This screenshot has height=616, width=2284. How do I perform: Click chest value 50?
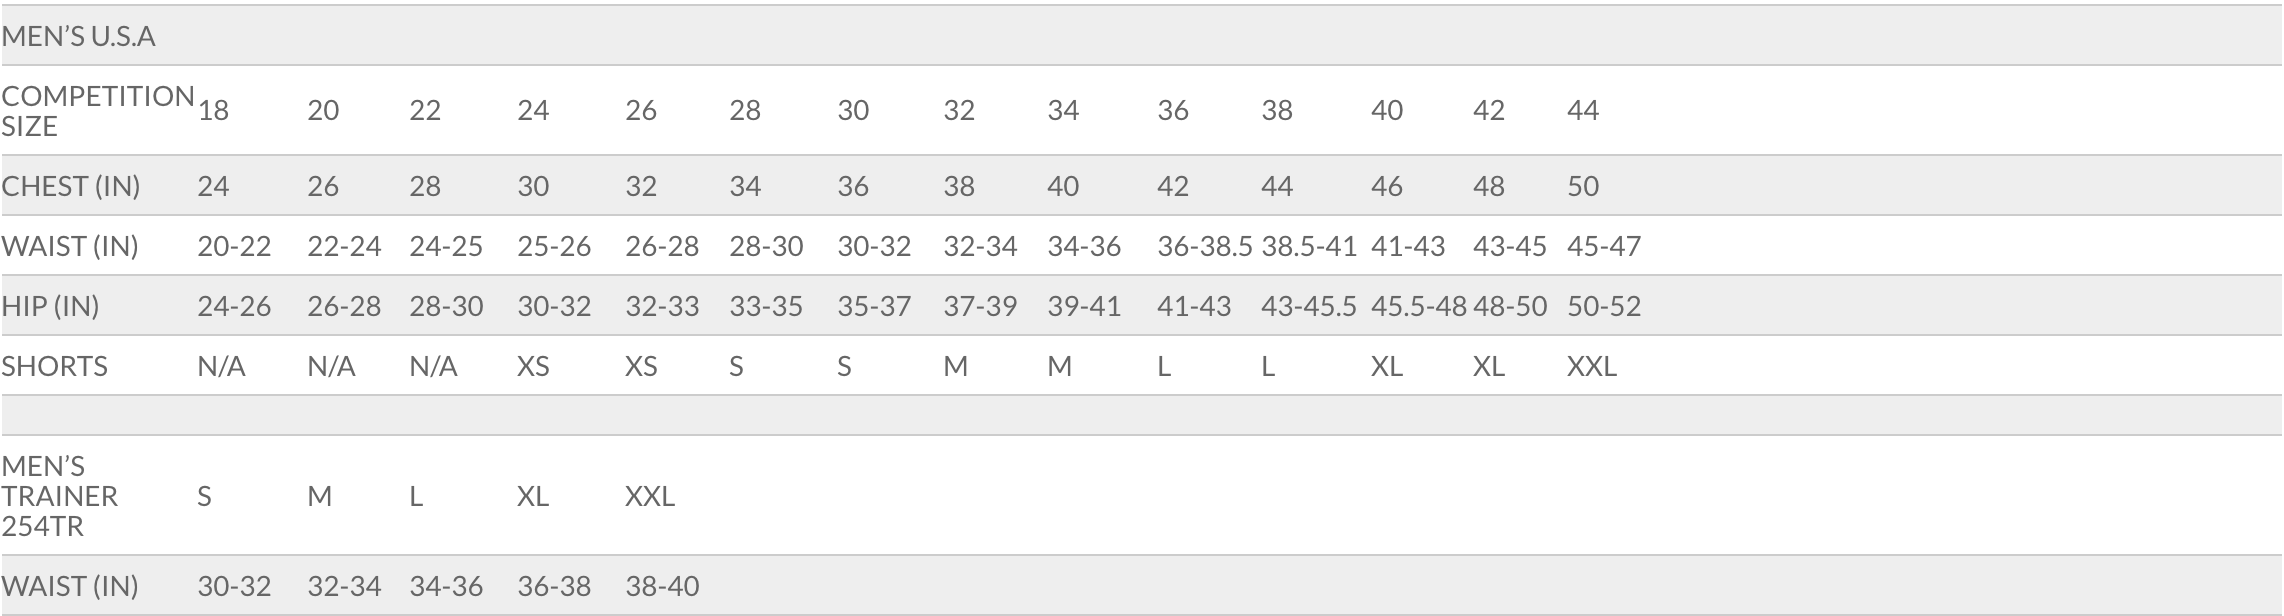(x=1583, y=186)
